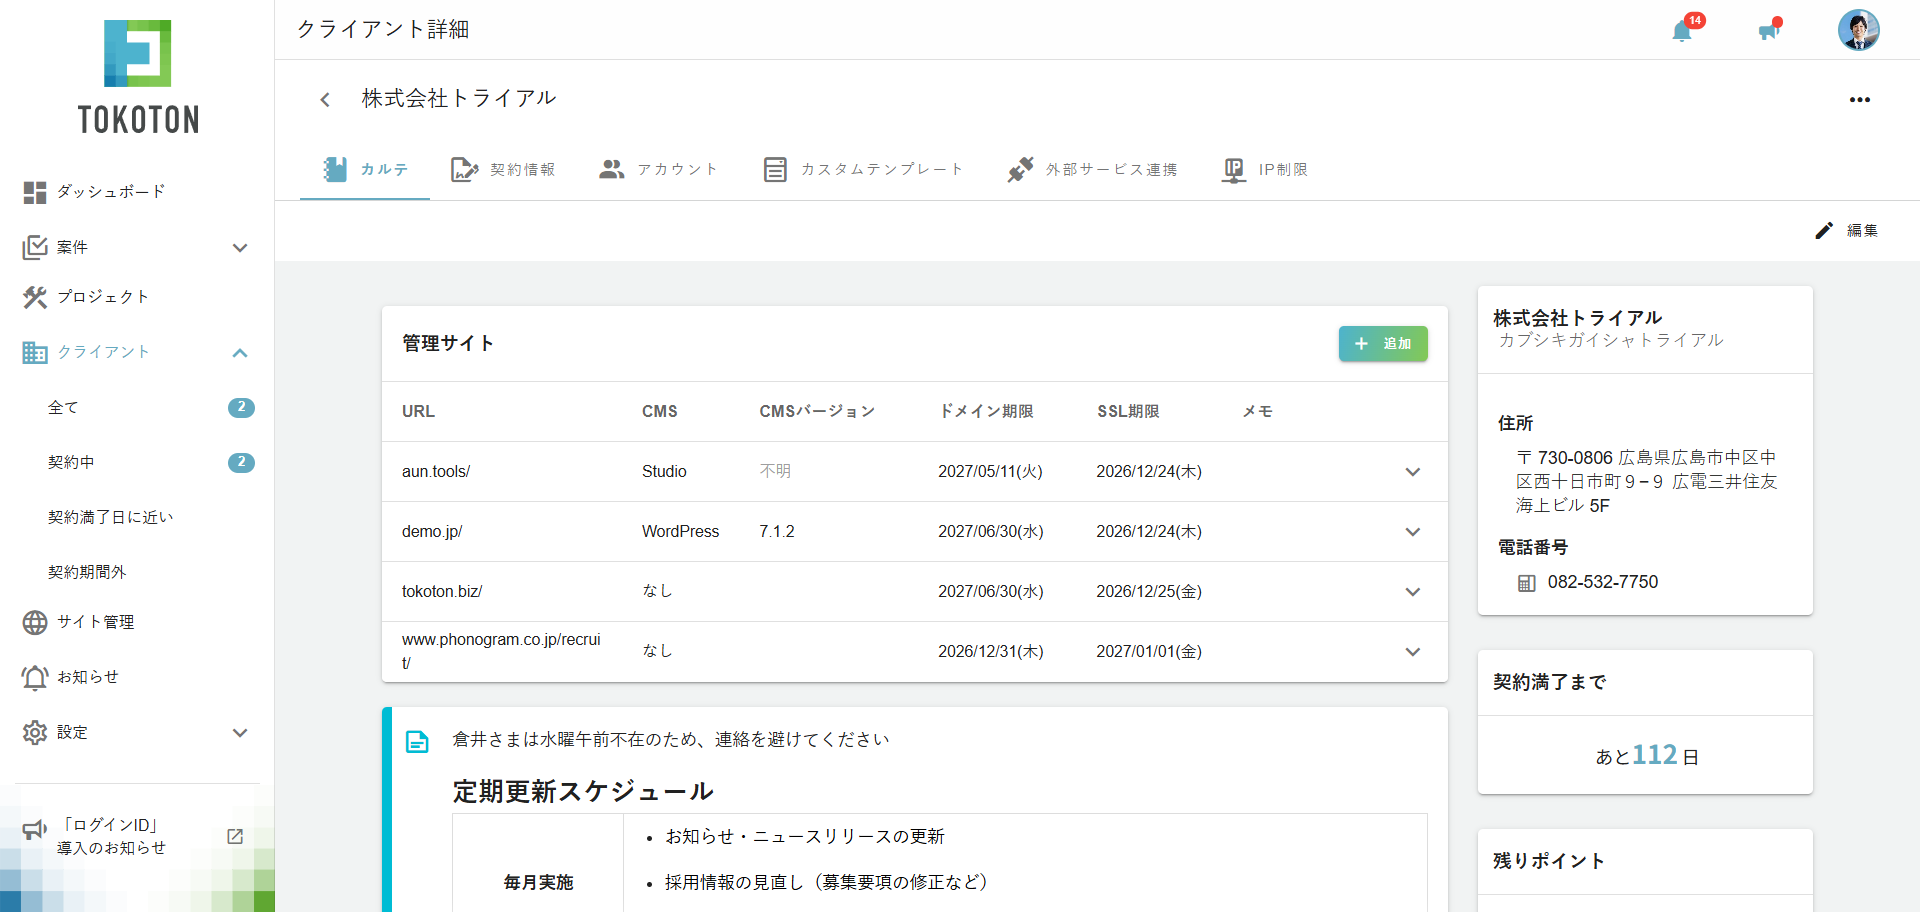Expand the tokoton.biz/ site row
Viewport: 1920px width, 912px height.
[1413, 592]
